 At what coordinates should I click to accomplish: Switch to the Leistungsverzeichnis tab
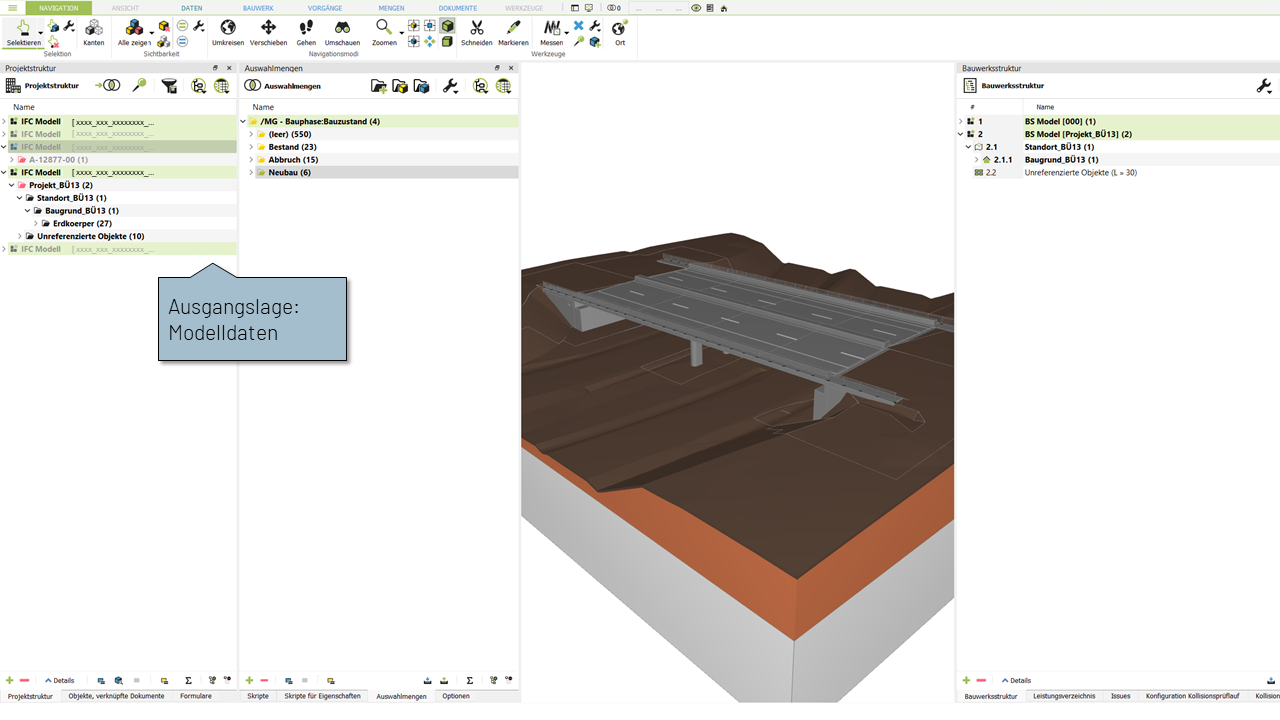[1064, 696]
